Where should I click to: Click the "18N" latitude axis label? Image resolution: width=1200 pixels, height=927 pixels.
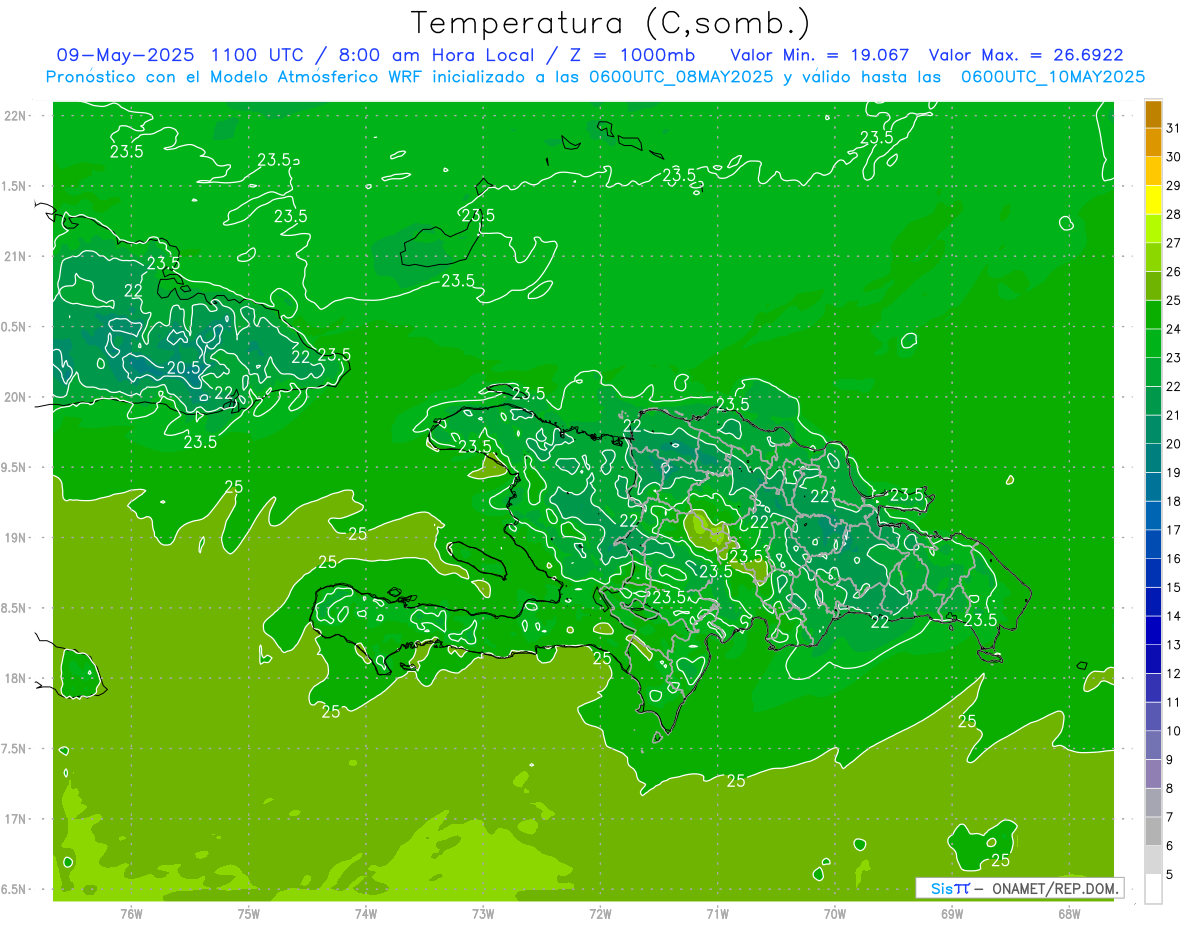pyautogui.click(x=16, y=678)
